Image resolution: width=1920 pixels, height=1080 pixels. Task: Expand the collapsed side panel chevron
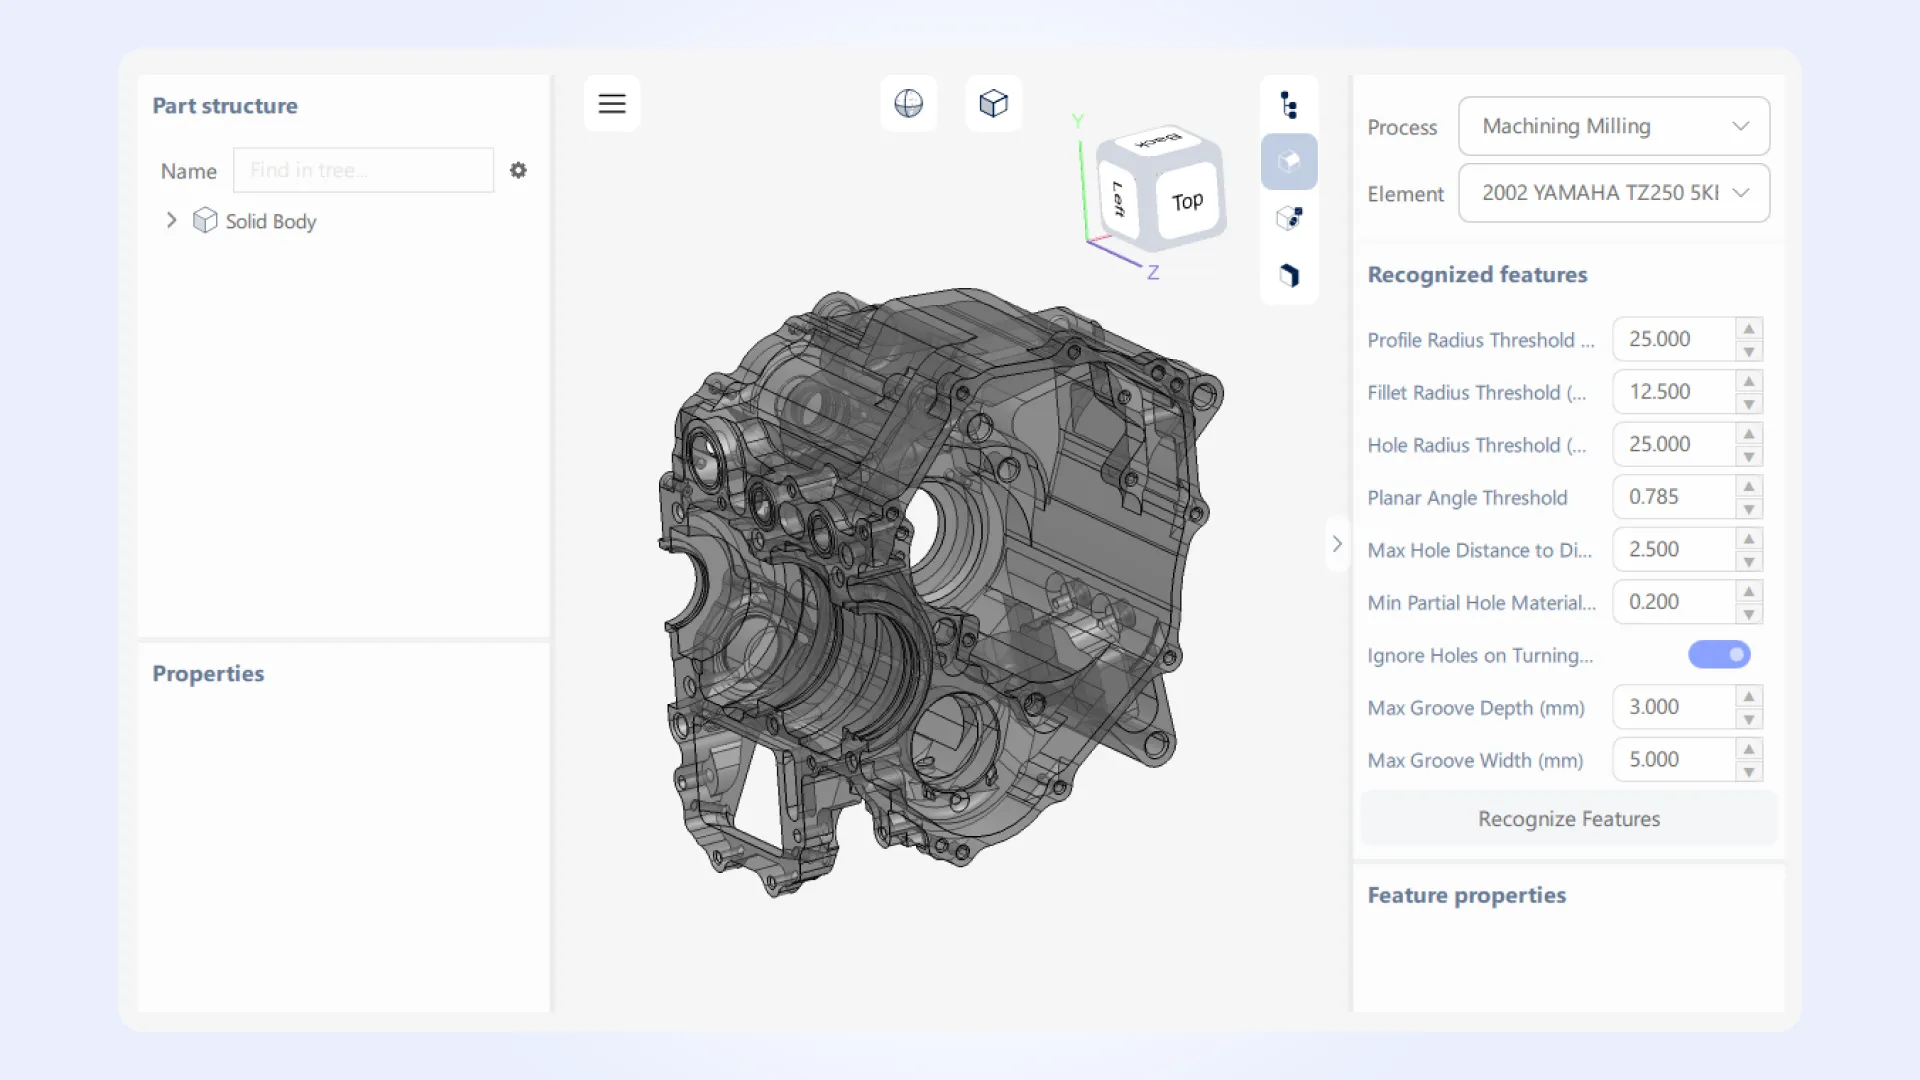pos(1337,543)
